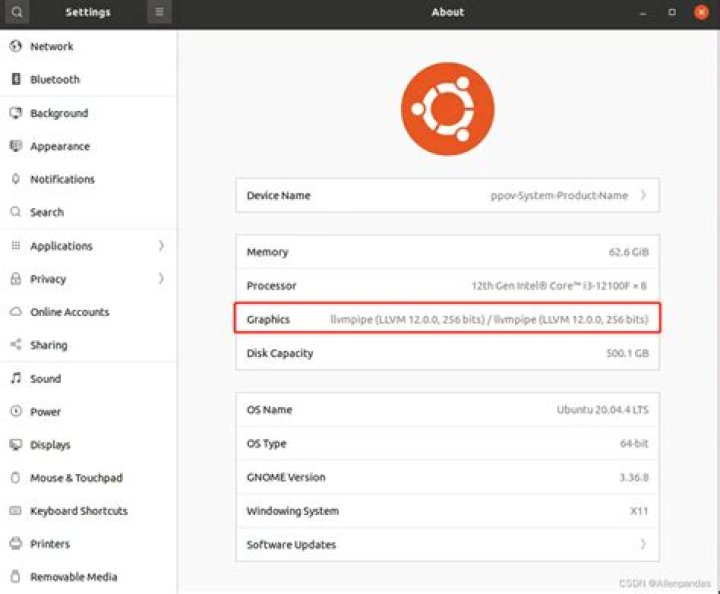
Task: Go to Background settings
Action: click(x=88, y=113)
